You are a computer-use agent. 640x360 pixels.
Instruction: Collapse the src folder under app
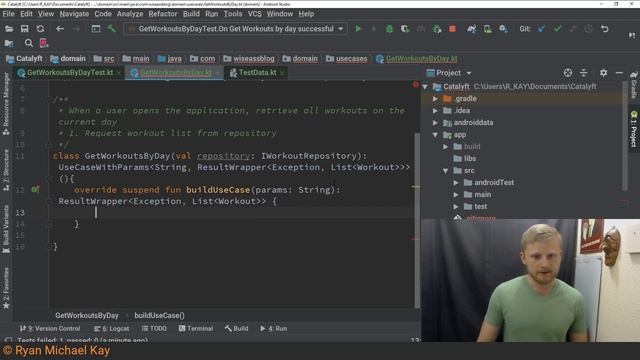click(x=446, y=171)
